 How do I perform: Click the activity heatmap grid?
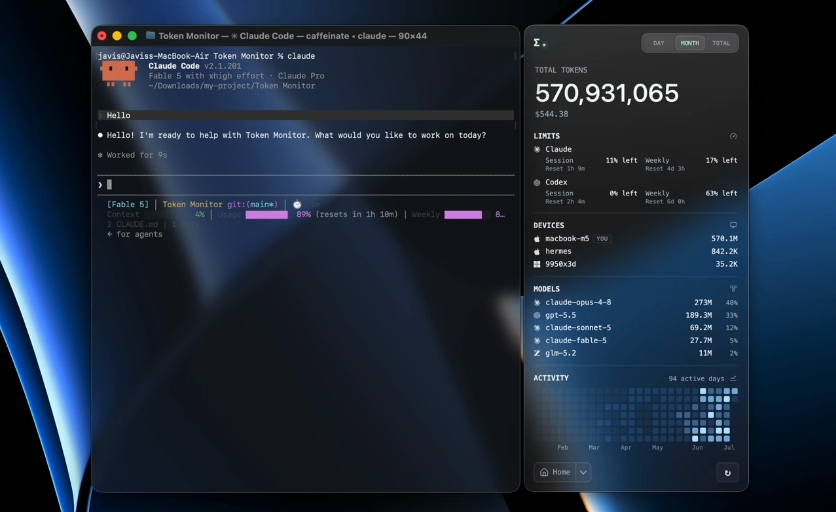[637, 414]
